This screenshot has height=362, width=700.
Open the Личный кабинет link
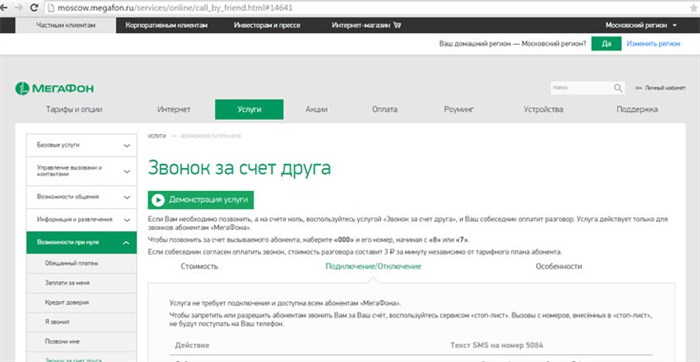(x=660, y=88)
